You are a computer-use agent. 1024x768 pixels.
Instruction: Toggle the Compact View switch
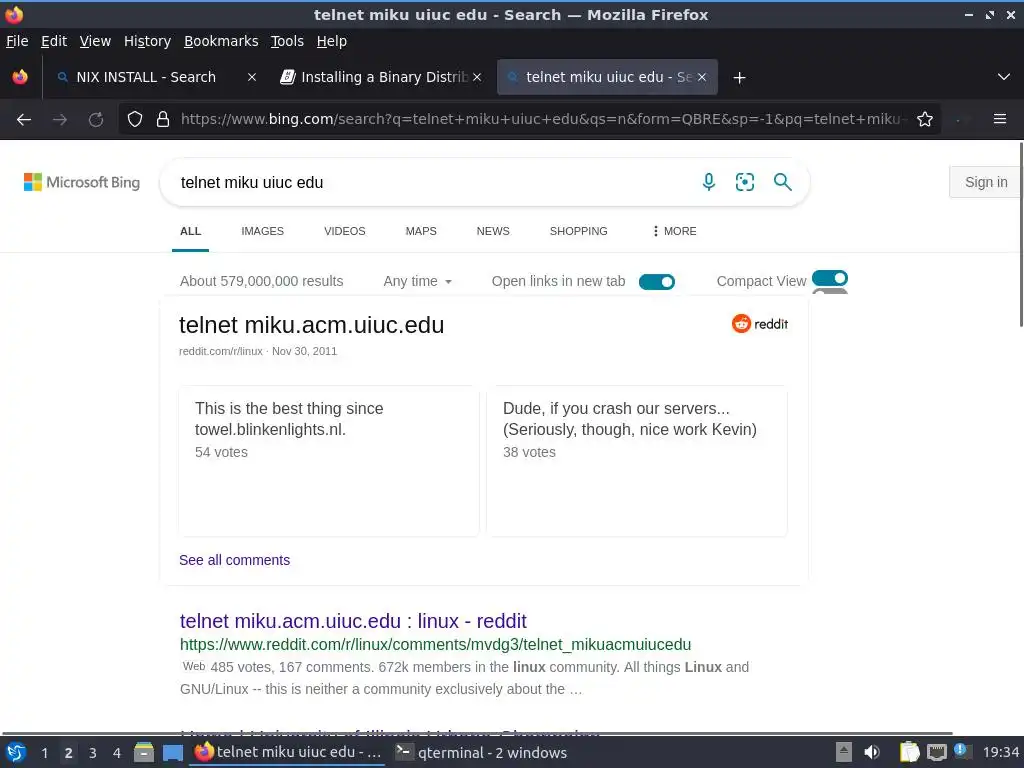829,279
